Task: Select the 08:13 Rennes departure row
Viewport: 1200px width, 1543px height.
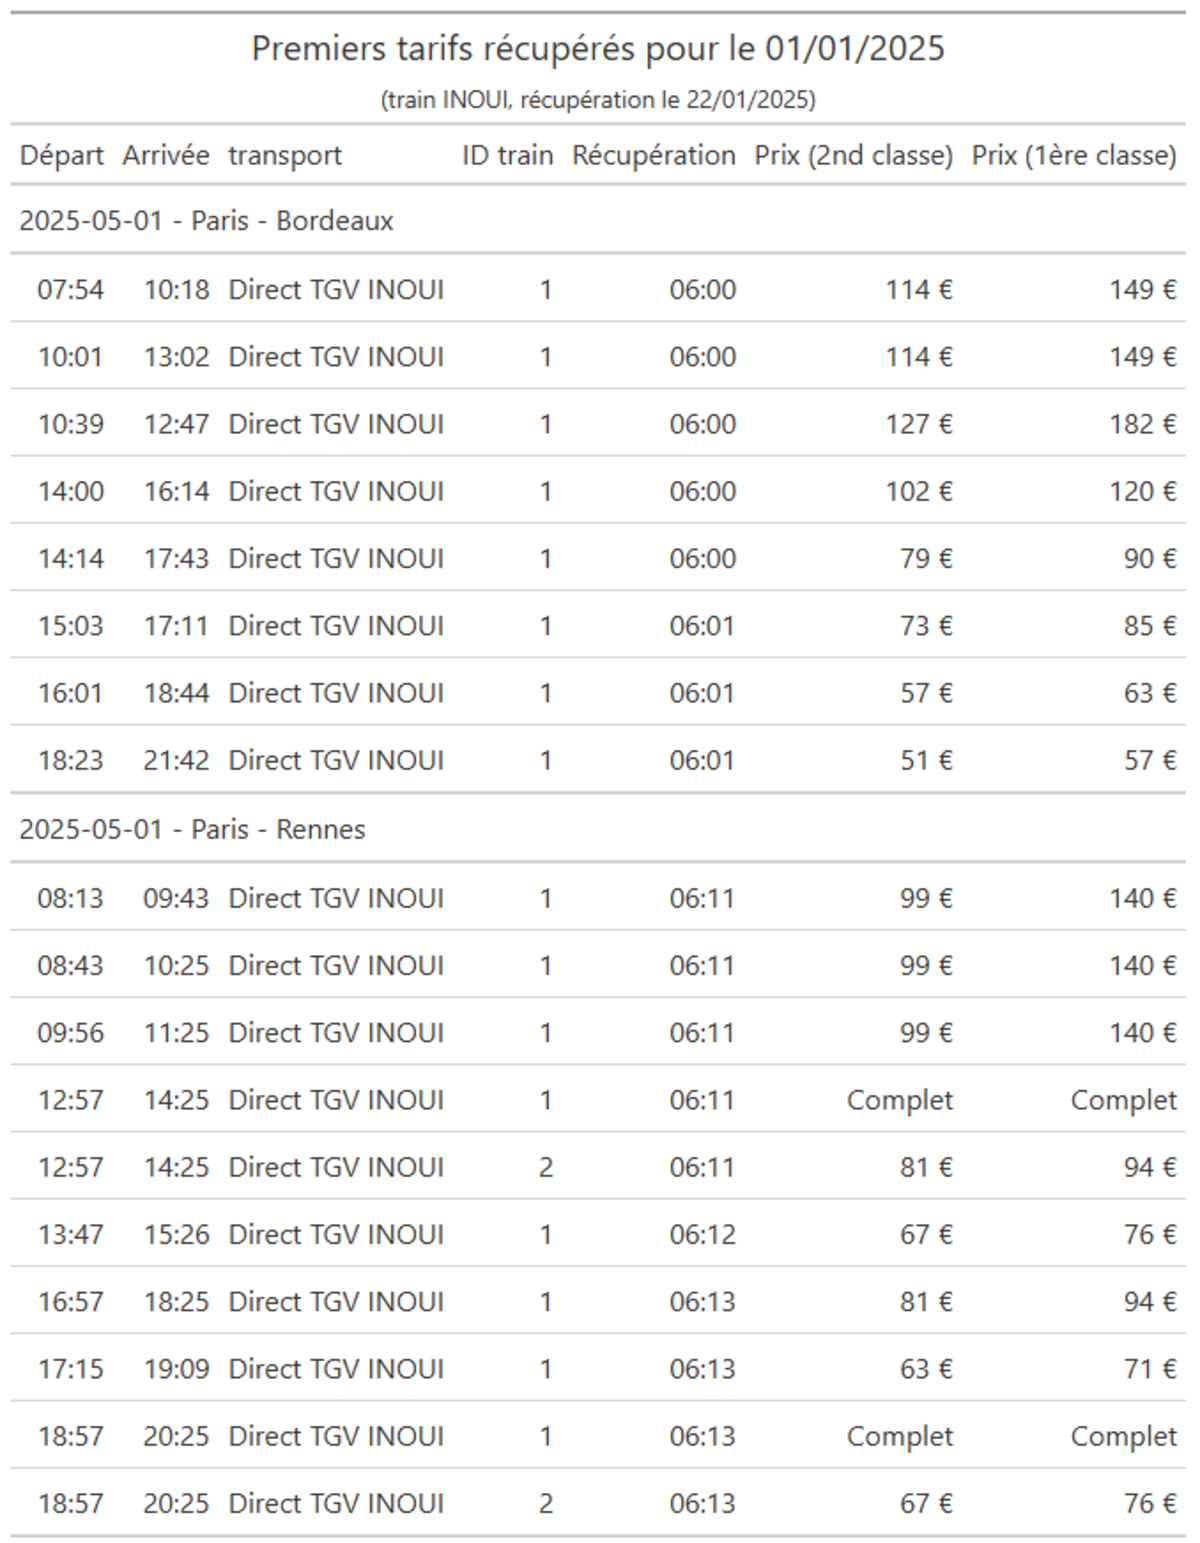Action: coord(598,898)
